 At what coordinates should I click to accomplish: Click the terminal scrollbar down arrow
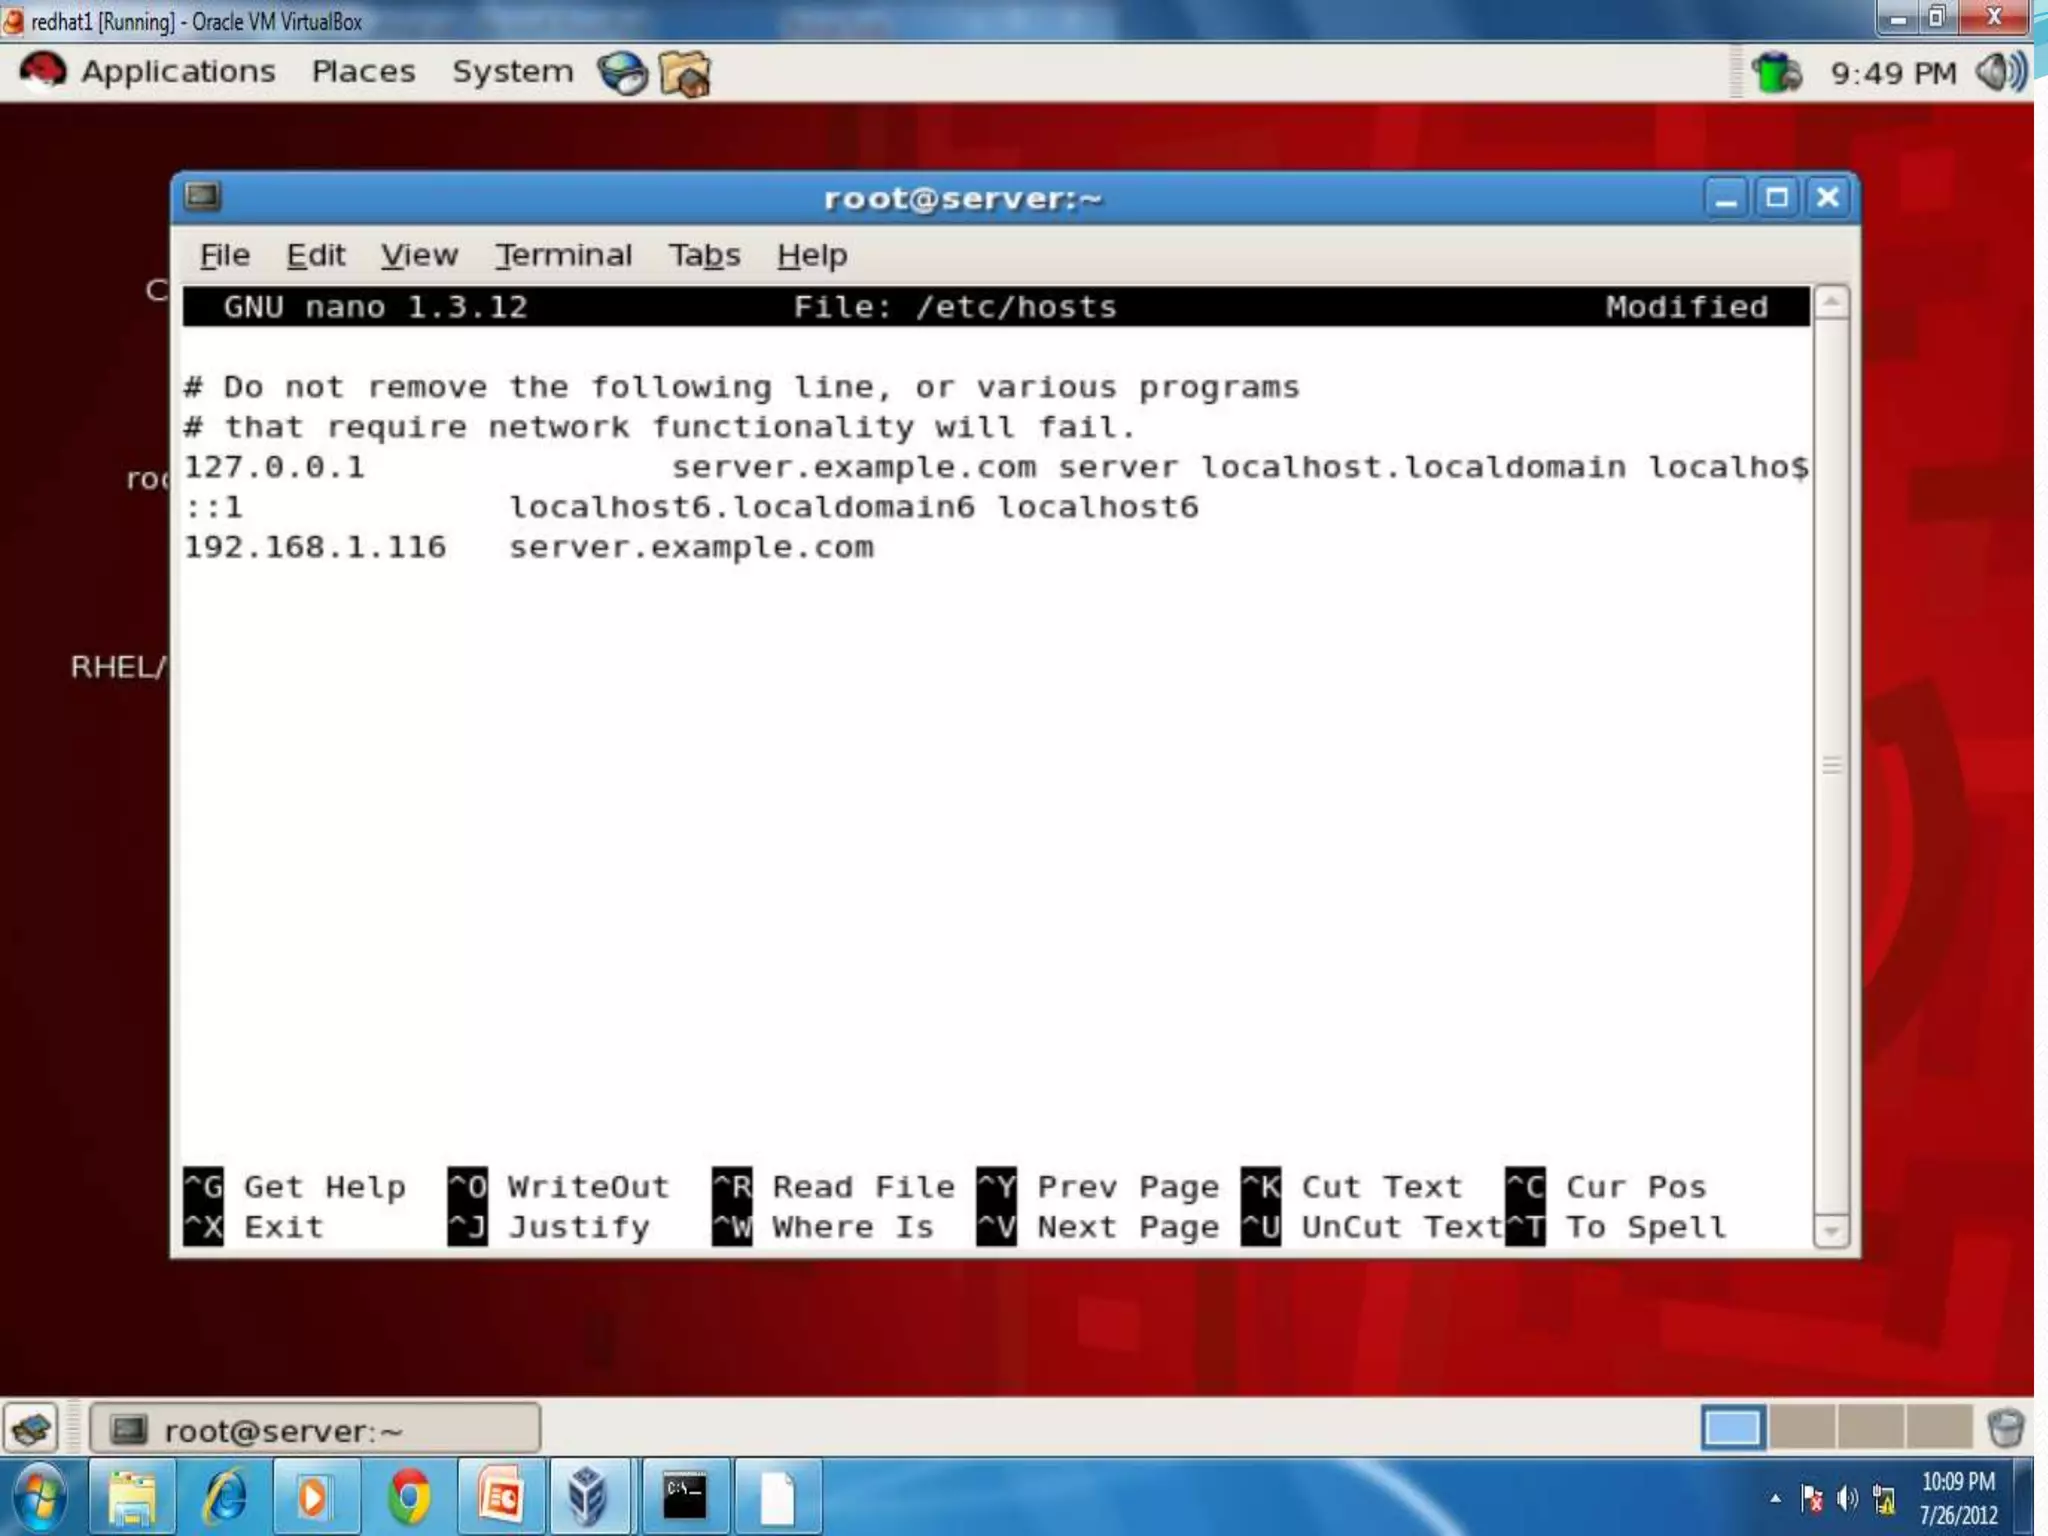[x=1831, y=1231]
